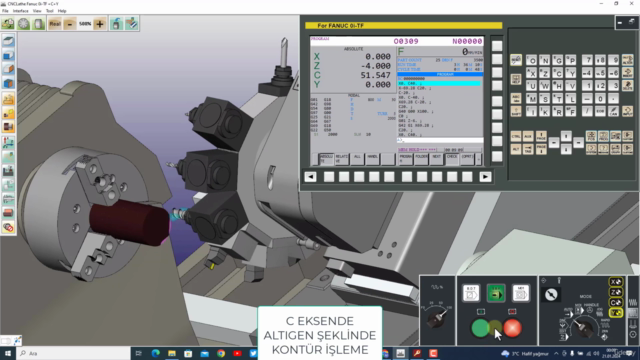
Task: Open the View menu
Action: pyautogui.click(x=37, y=11)
